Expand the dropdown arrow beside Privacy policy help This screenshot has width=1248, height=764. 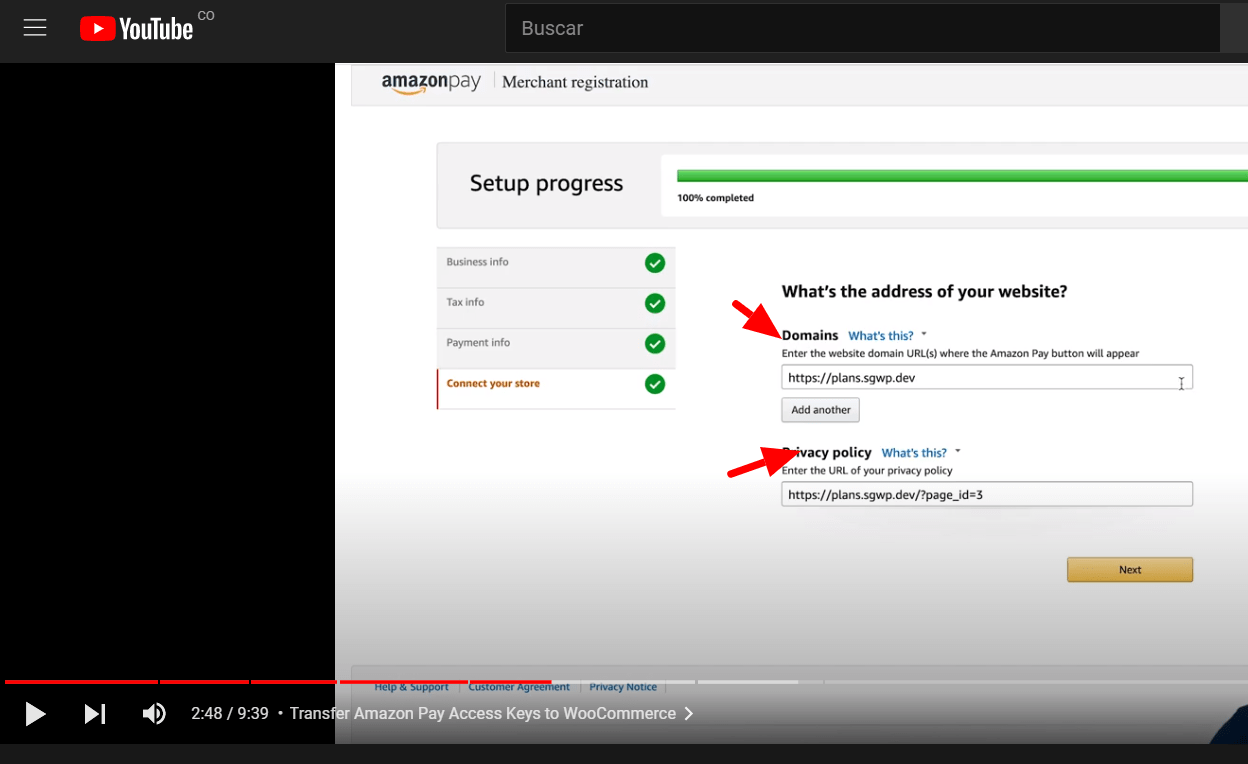[x=958, y=452]
